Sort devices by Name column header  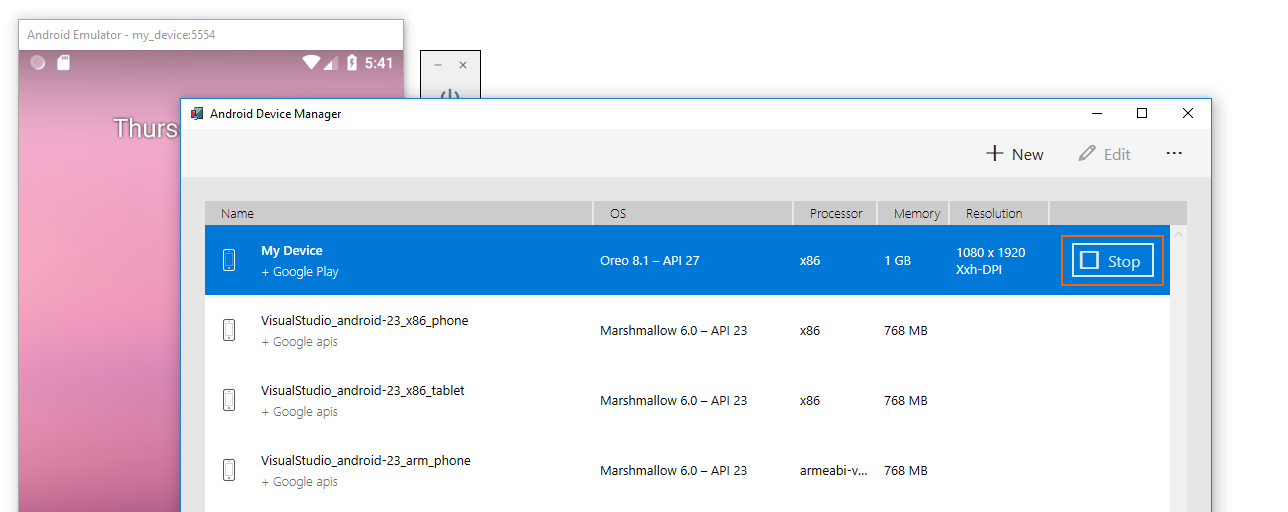point(398,213)
